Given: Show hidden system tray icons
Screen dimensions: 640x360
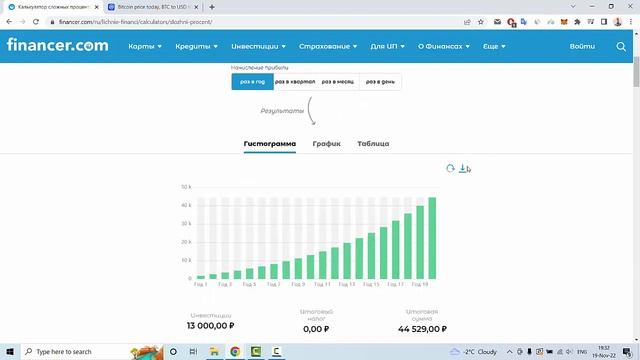Looking at the screenshot, I should 509,351.
